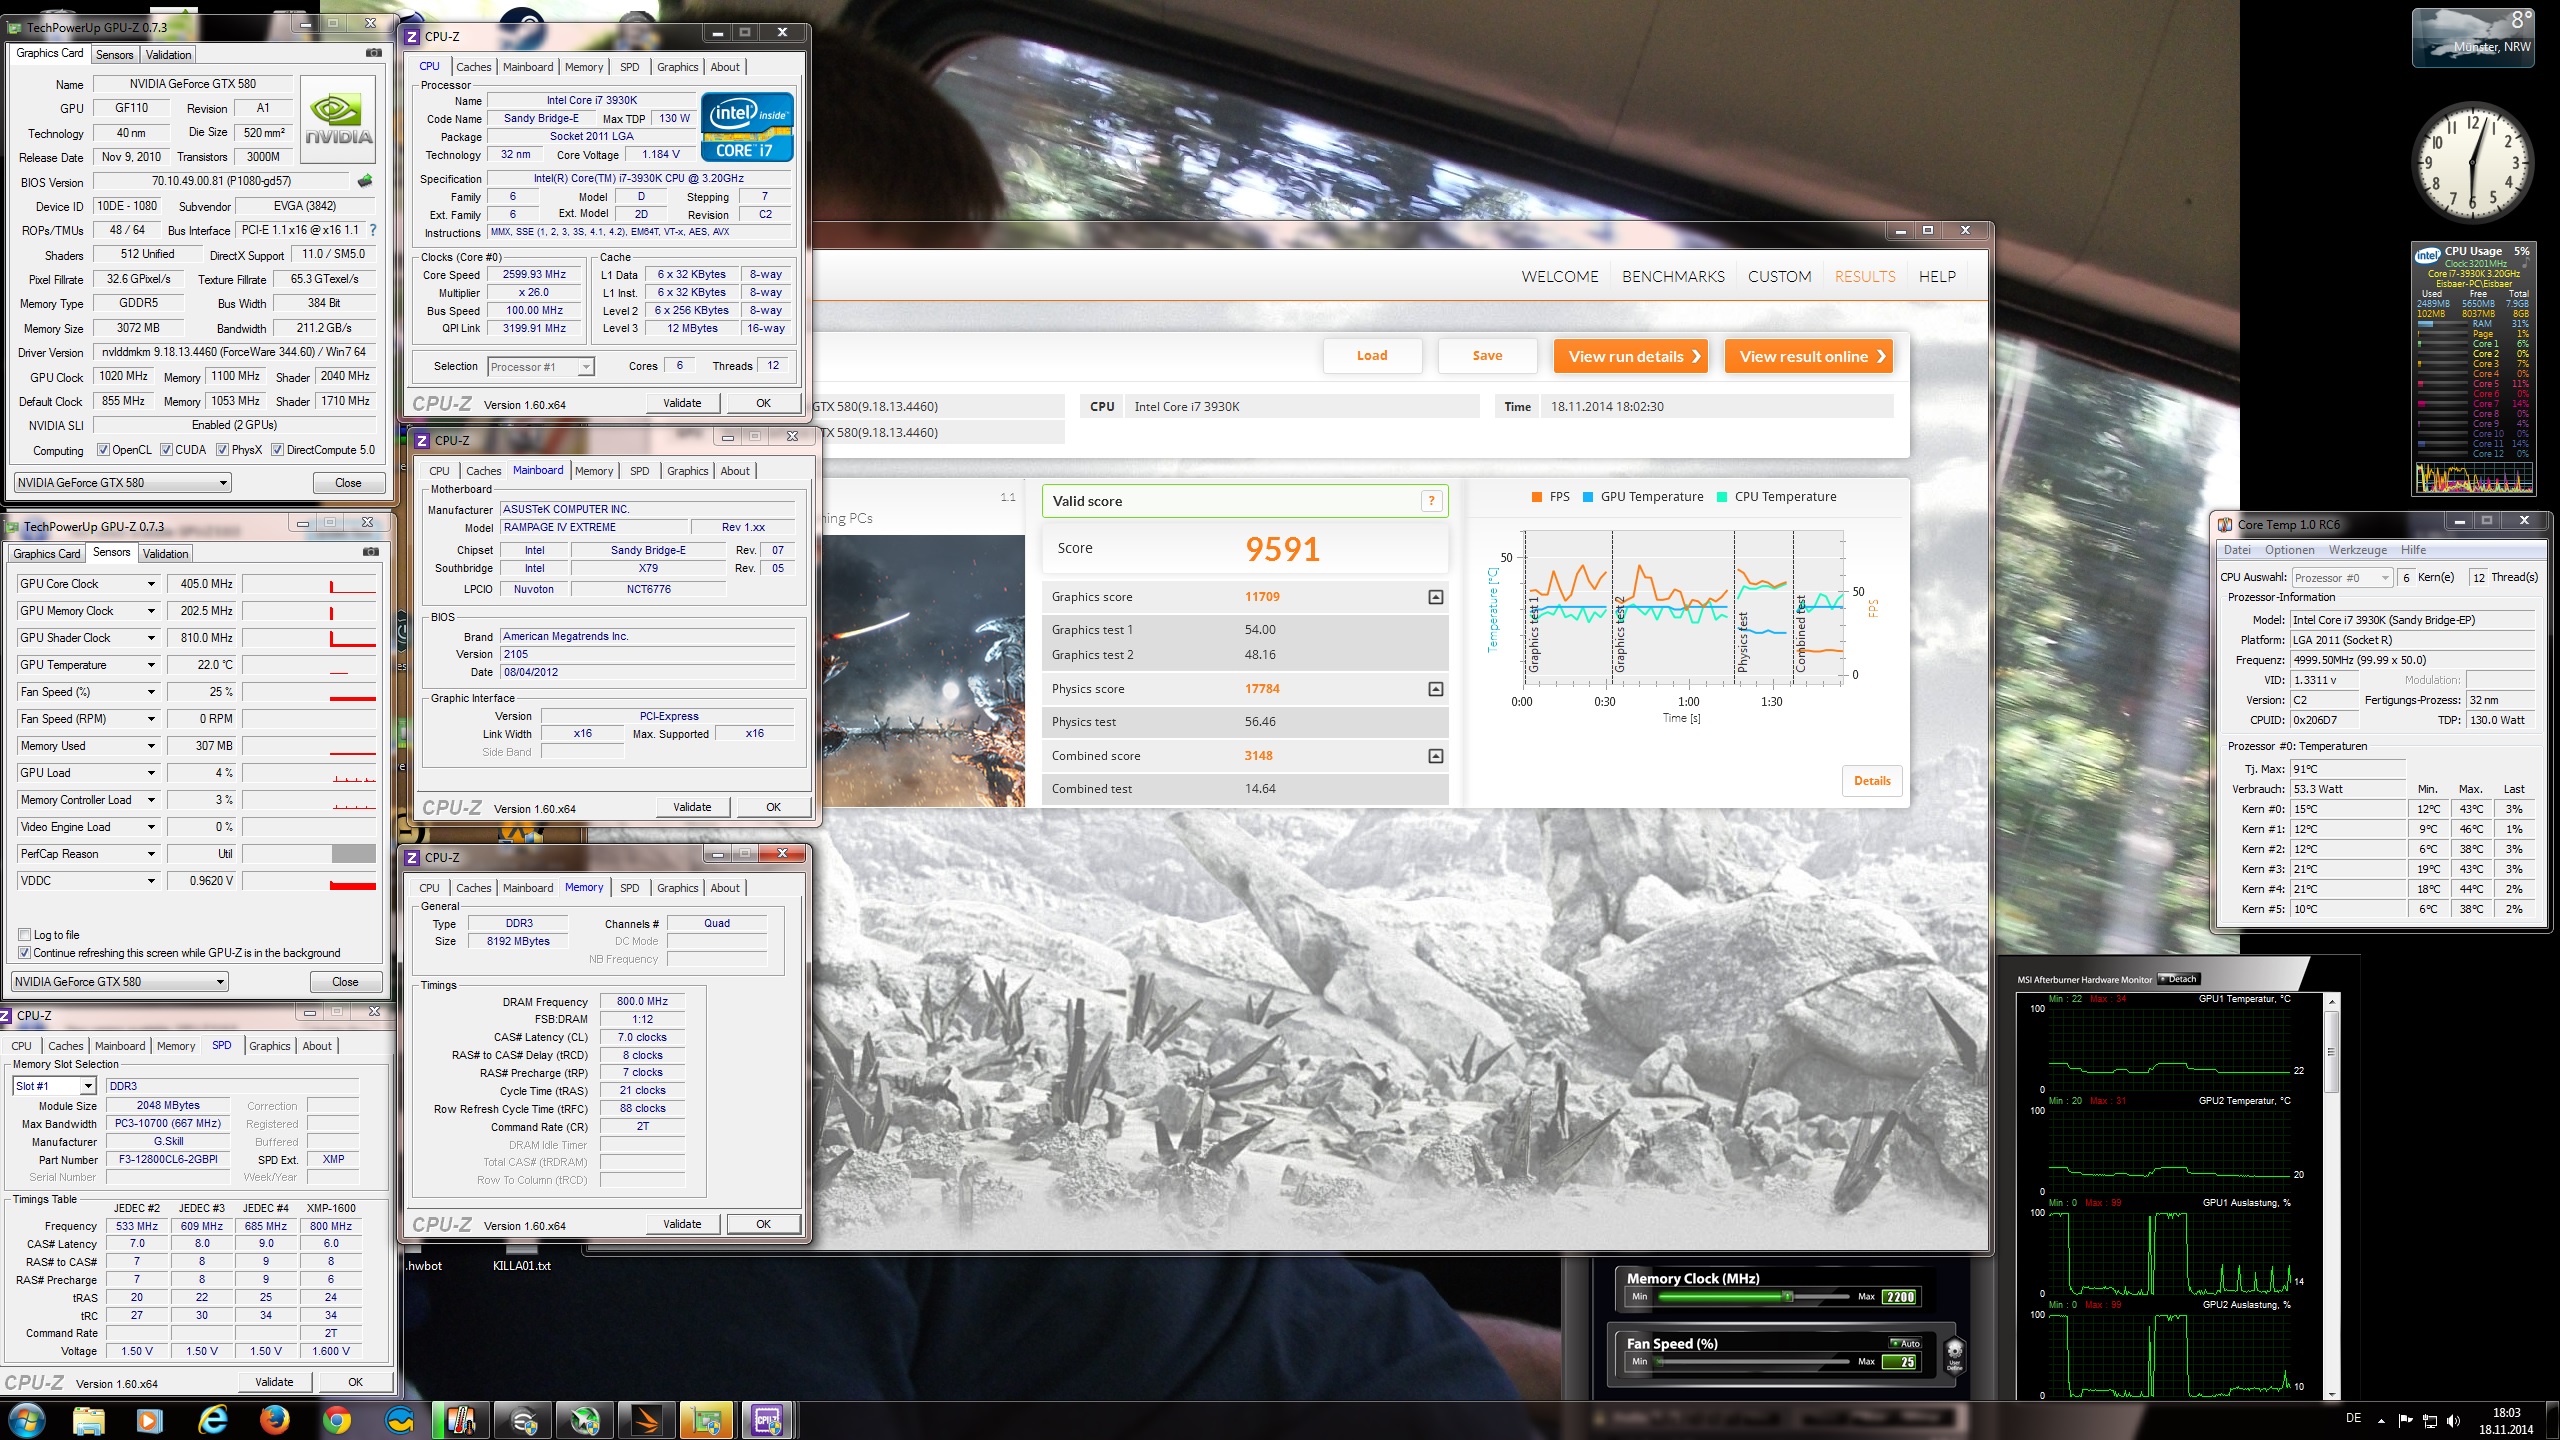Screen dimensions: 2560x1440
Task: Open the Processor #1 selection dropdown
Action: (541, 367)
